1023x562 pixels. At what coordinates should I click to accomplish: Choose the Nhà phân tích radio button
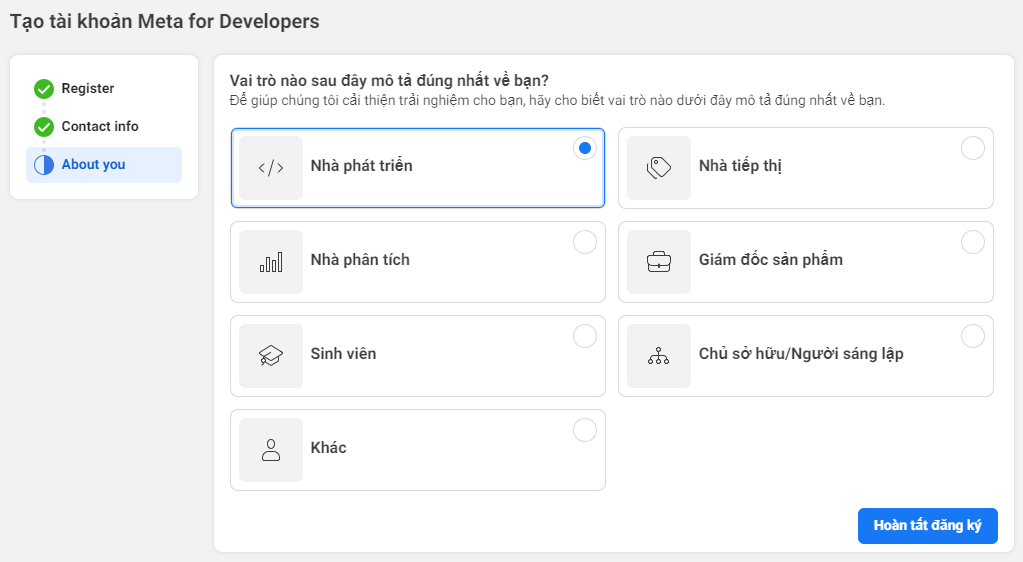pos(585,242)
